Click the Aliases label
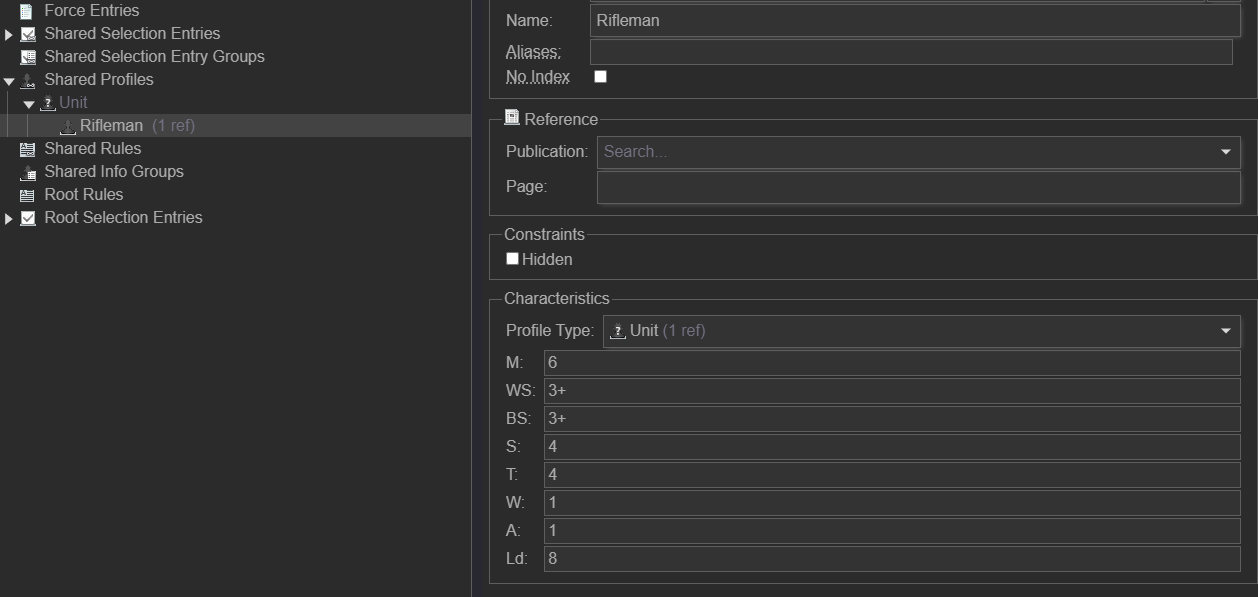The image size is (1258, 597). [534, 52]
